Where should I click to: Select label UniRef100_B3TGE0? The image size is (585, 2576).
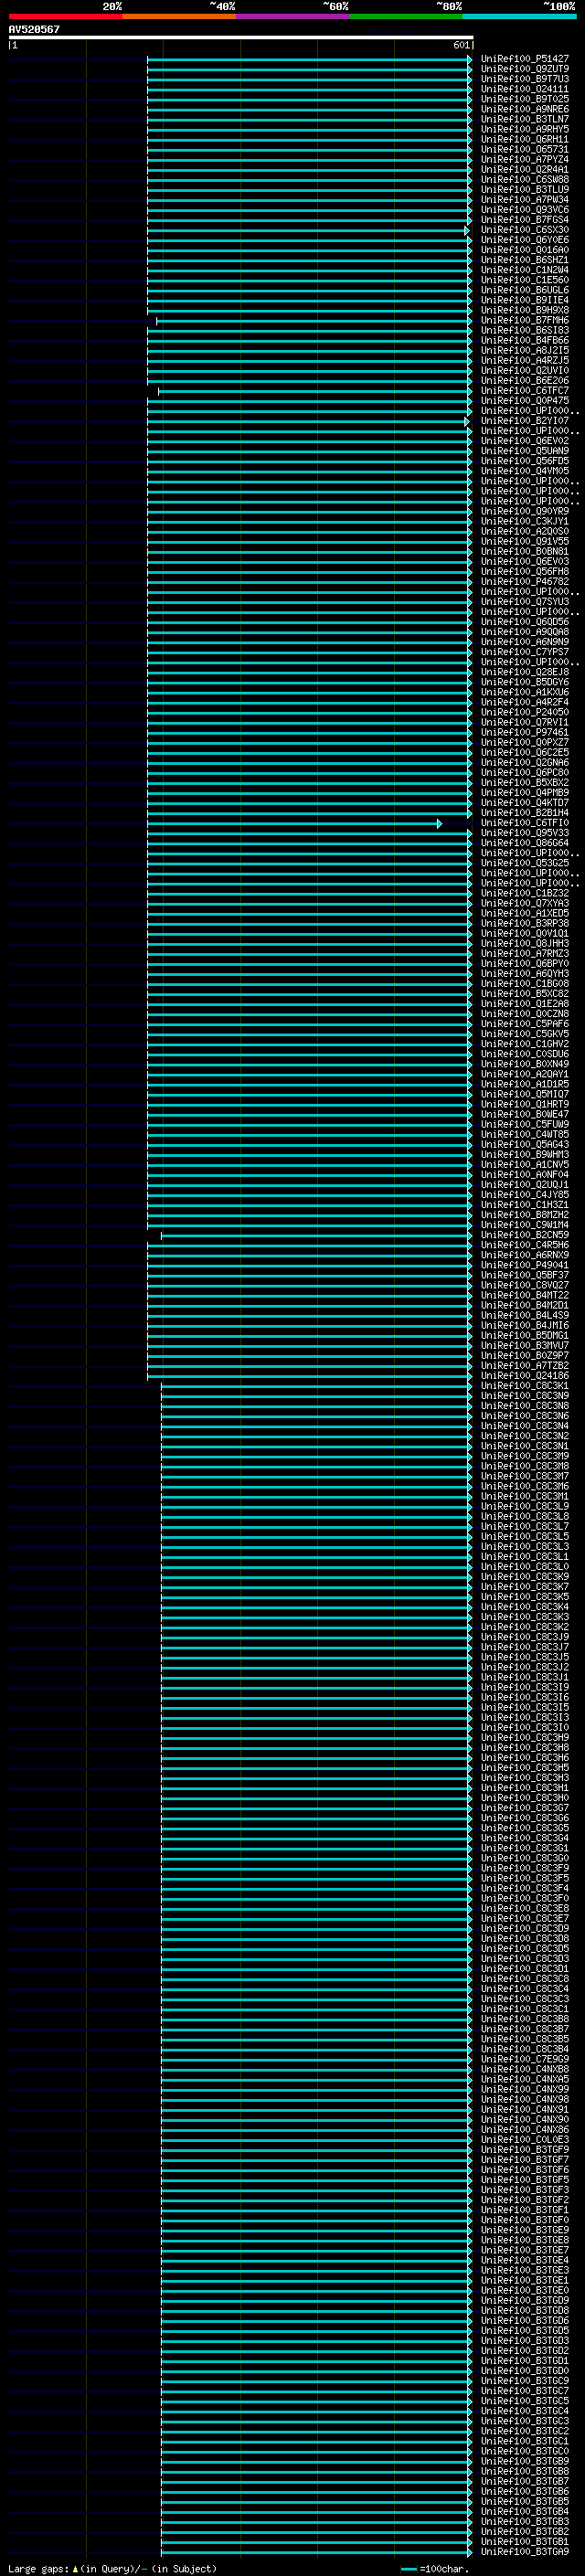(x=525, y=2291)
